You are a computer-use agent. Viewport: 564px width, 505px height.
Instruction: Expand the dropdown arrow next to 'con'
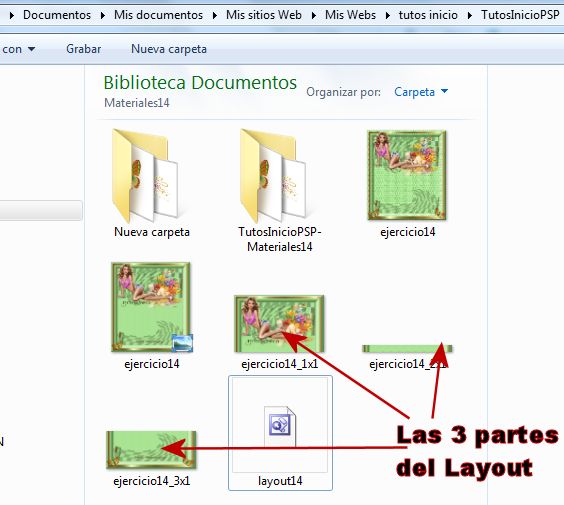point(32,49)
